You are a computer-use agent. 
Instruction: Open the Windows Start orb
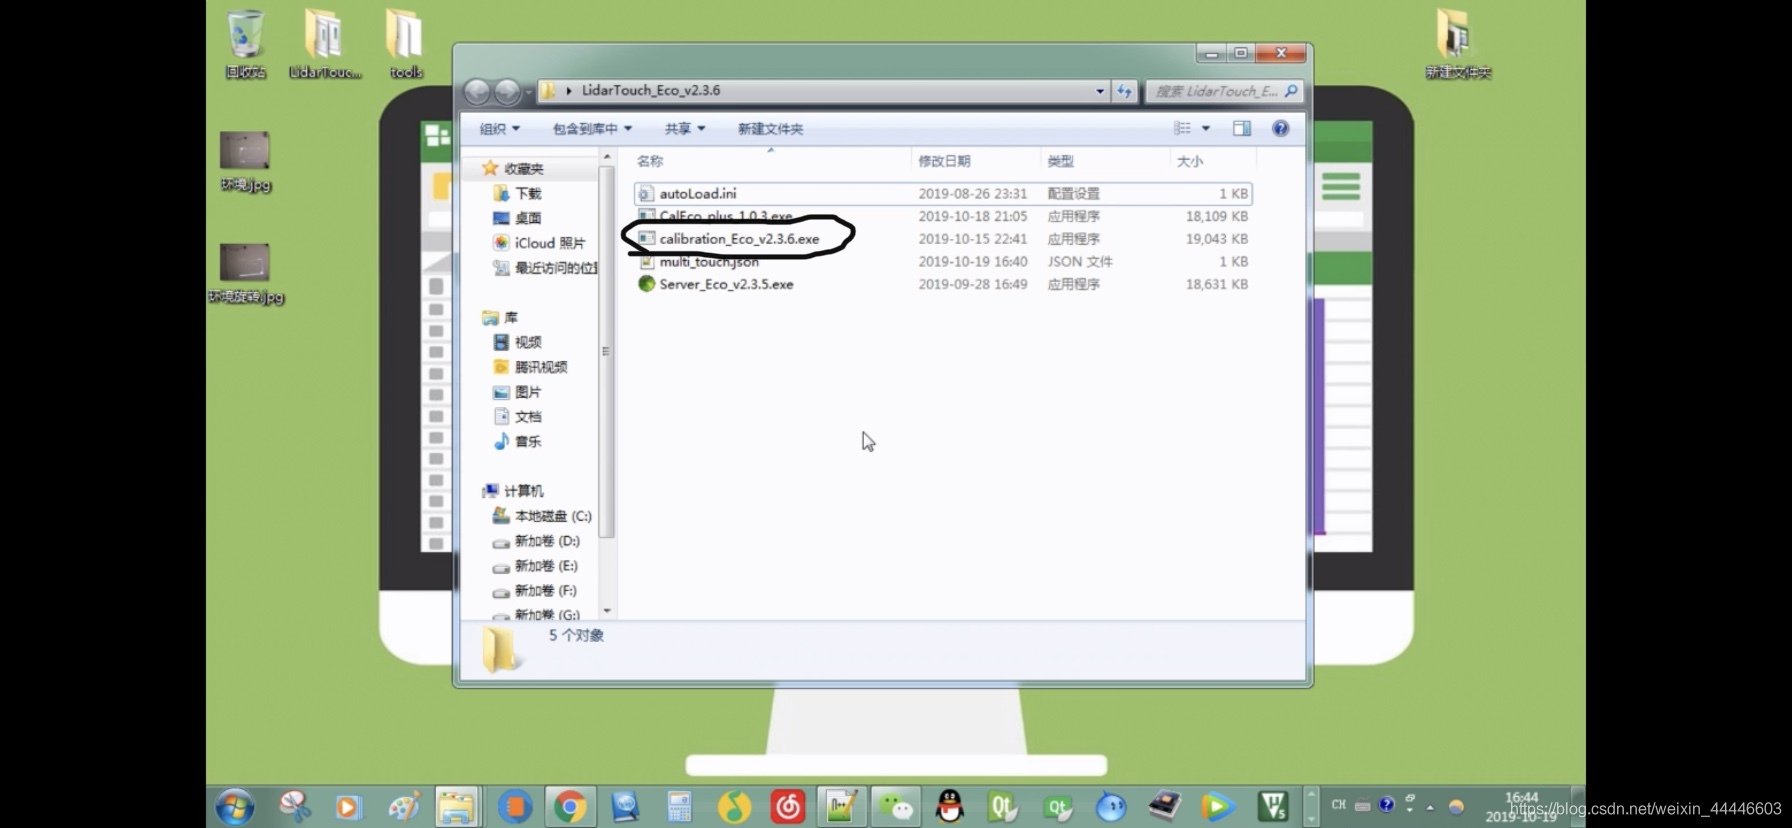[x=235, y=806]
